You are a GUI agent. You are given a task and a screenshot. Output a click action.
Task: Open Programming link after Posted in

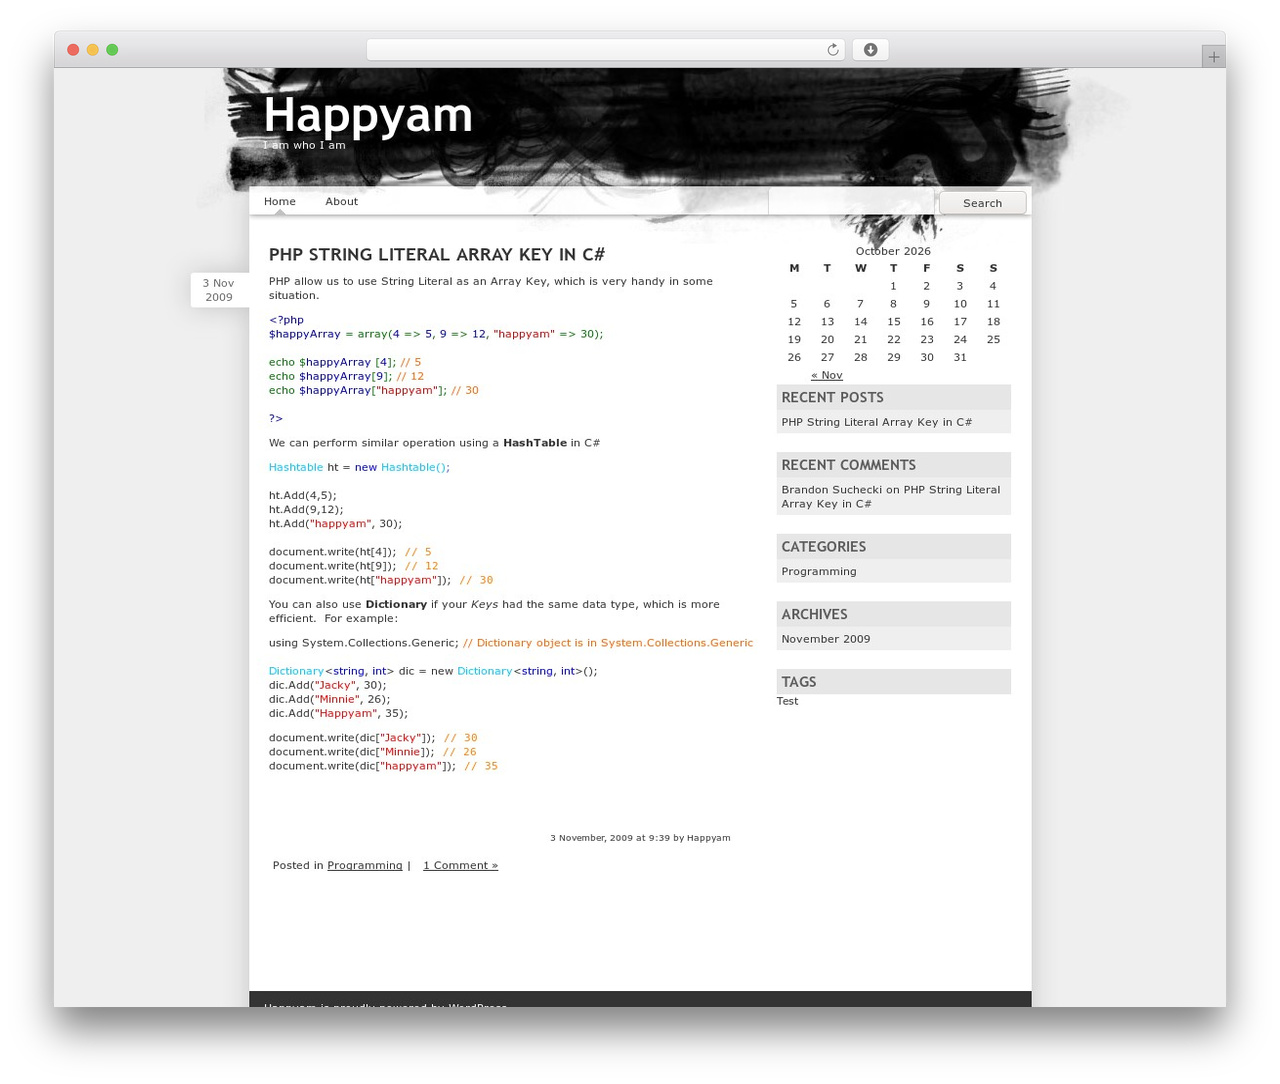(365, 865)
